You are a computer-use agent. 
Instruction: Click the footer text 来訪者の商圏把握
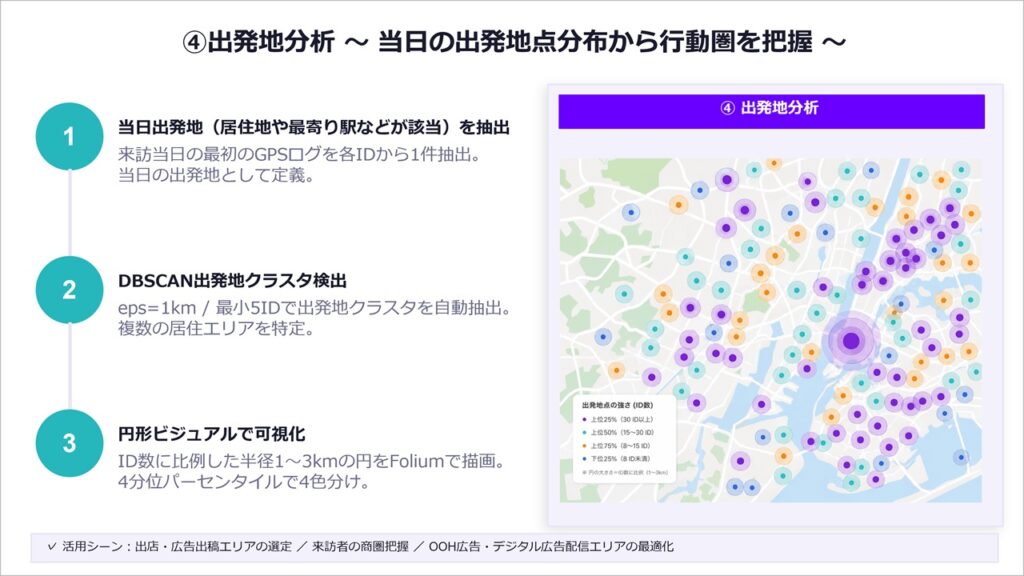tap(360, 547)
